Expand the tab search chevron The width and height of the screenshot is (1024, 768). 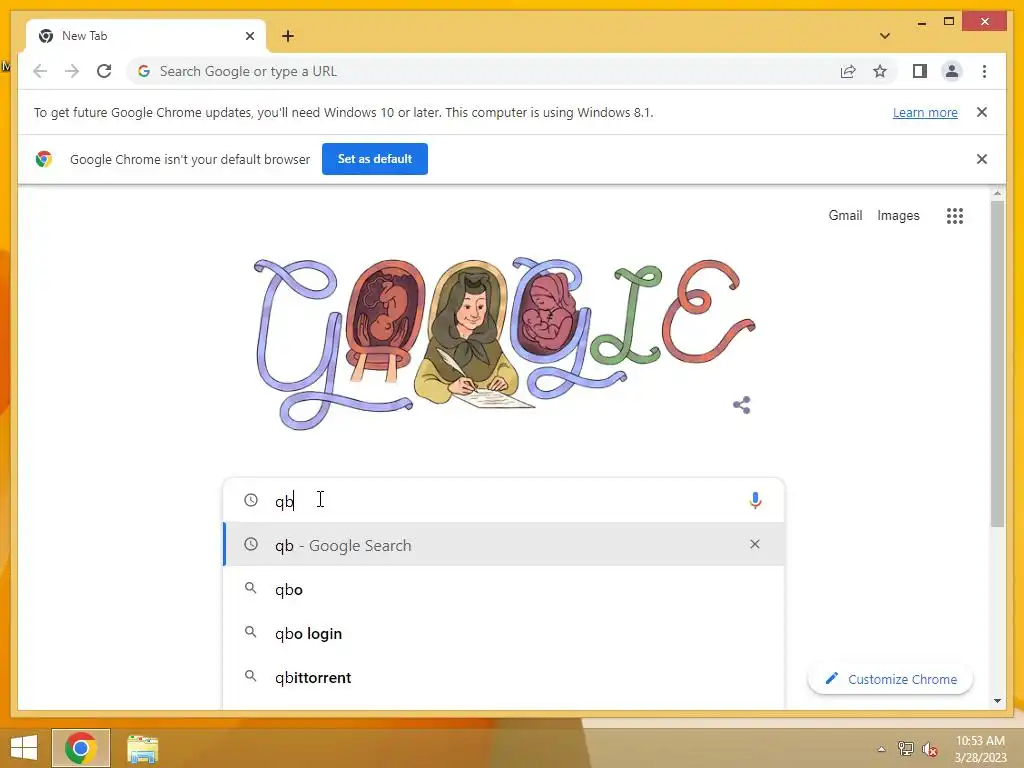point(884,36)
